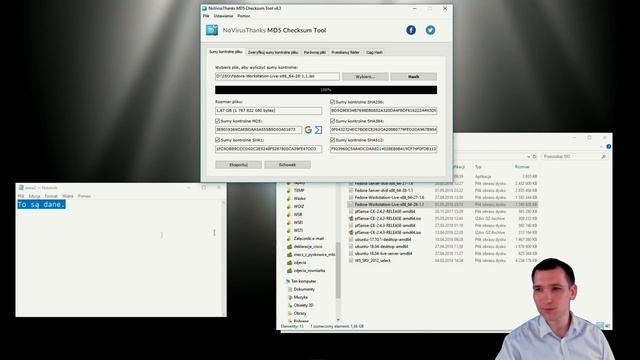Click the Wybierz... file browse button
This screenshot has width=640, height=360.
point(365,76)
